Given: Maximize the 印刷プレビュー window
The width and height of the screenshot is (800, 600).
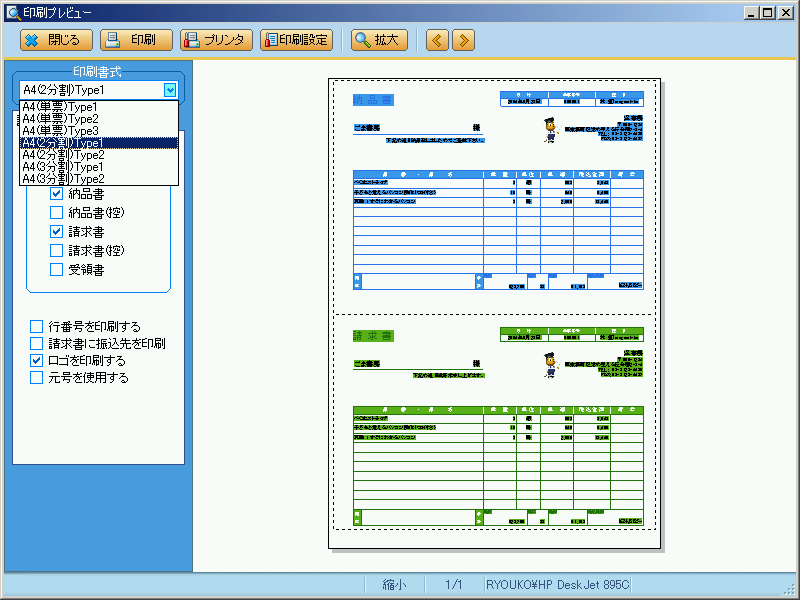Looking at the screenshot, I should 768,13.
